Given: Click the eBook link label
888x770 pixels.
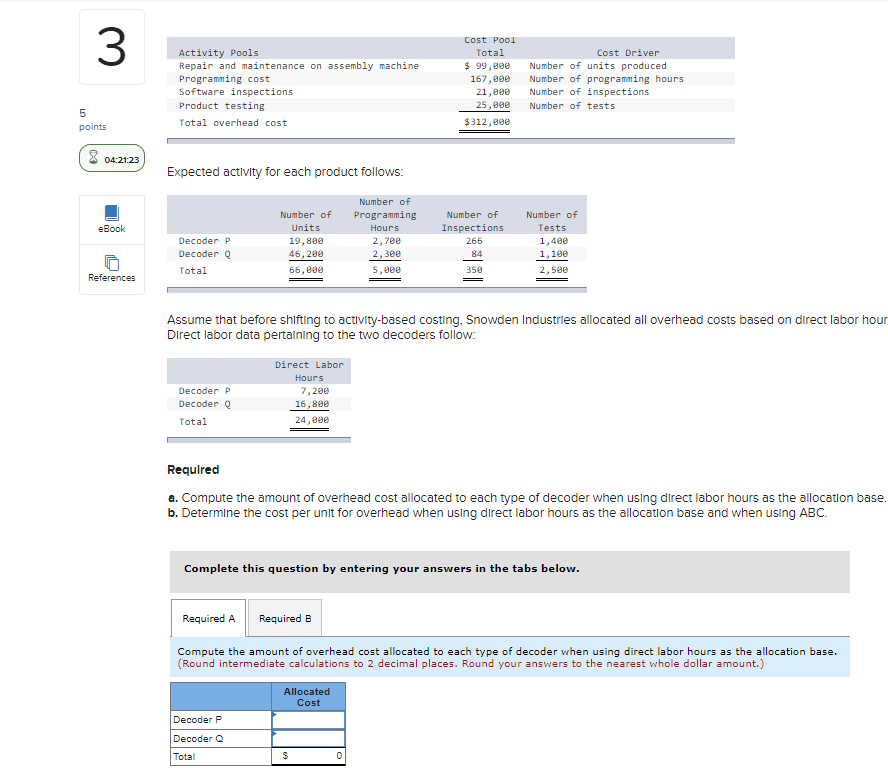Looking at the screenshot, I should (112, 229).
